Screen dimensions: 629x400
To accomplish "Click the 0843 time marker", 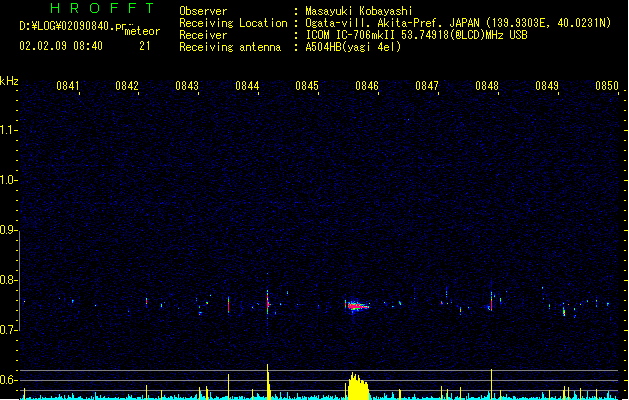I will [x=187, y=86].
